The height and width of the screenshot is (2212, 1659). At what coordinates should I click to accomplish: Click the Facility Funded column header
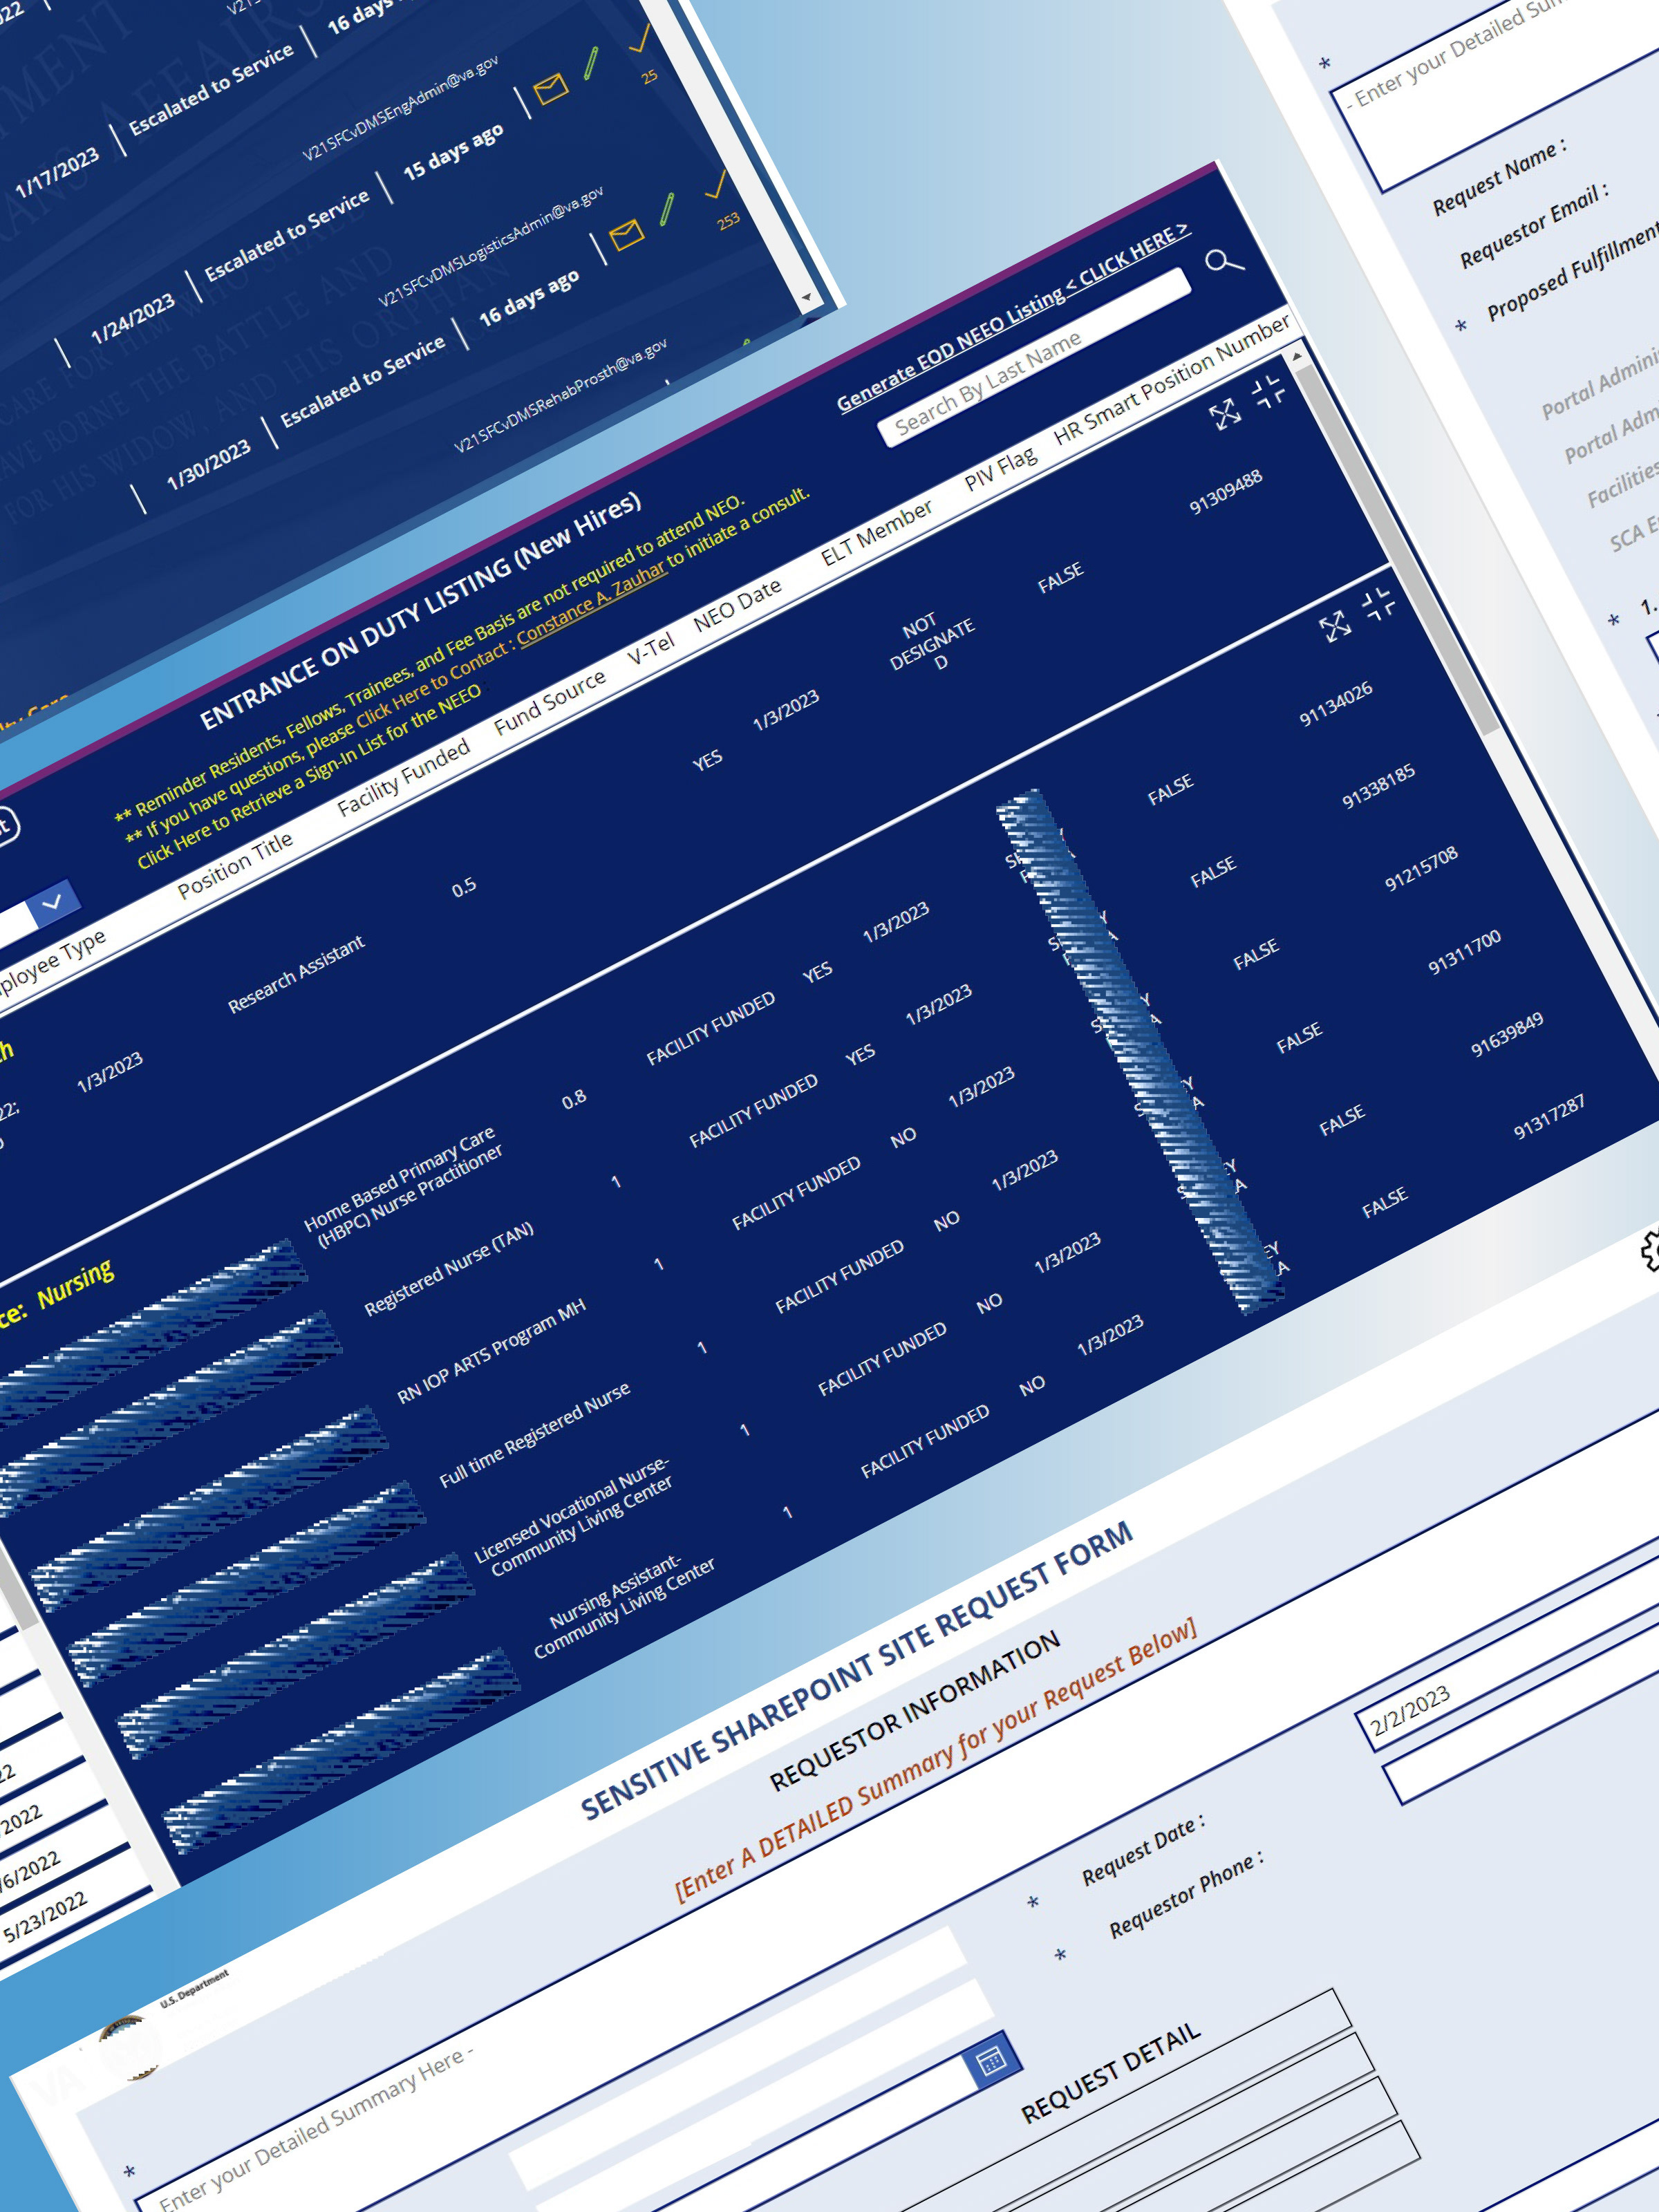click(x=403, y=778)
